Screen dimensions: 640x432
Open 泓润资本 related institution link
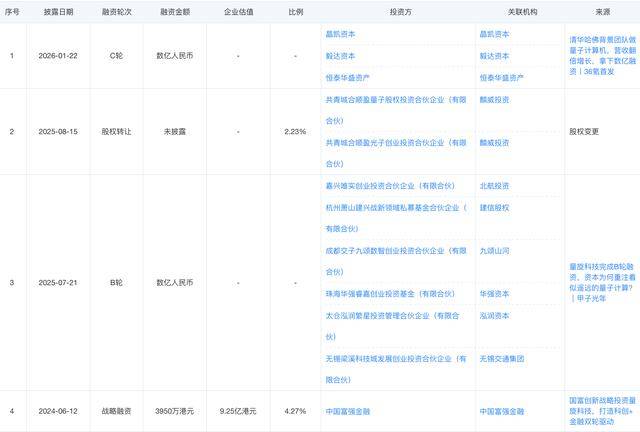coord(494,315)
